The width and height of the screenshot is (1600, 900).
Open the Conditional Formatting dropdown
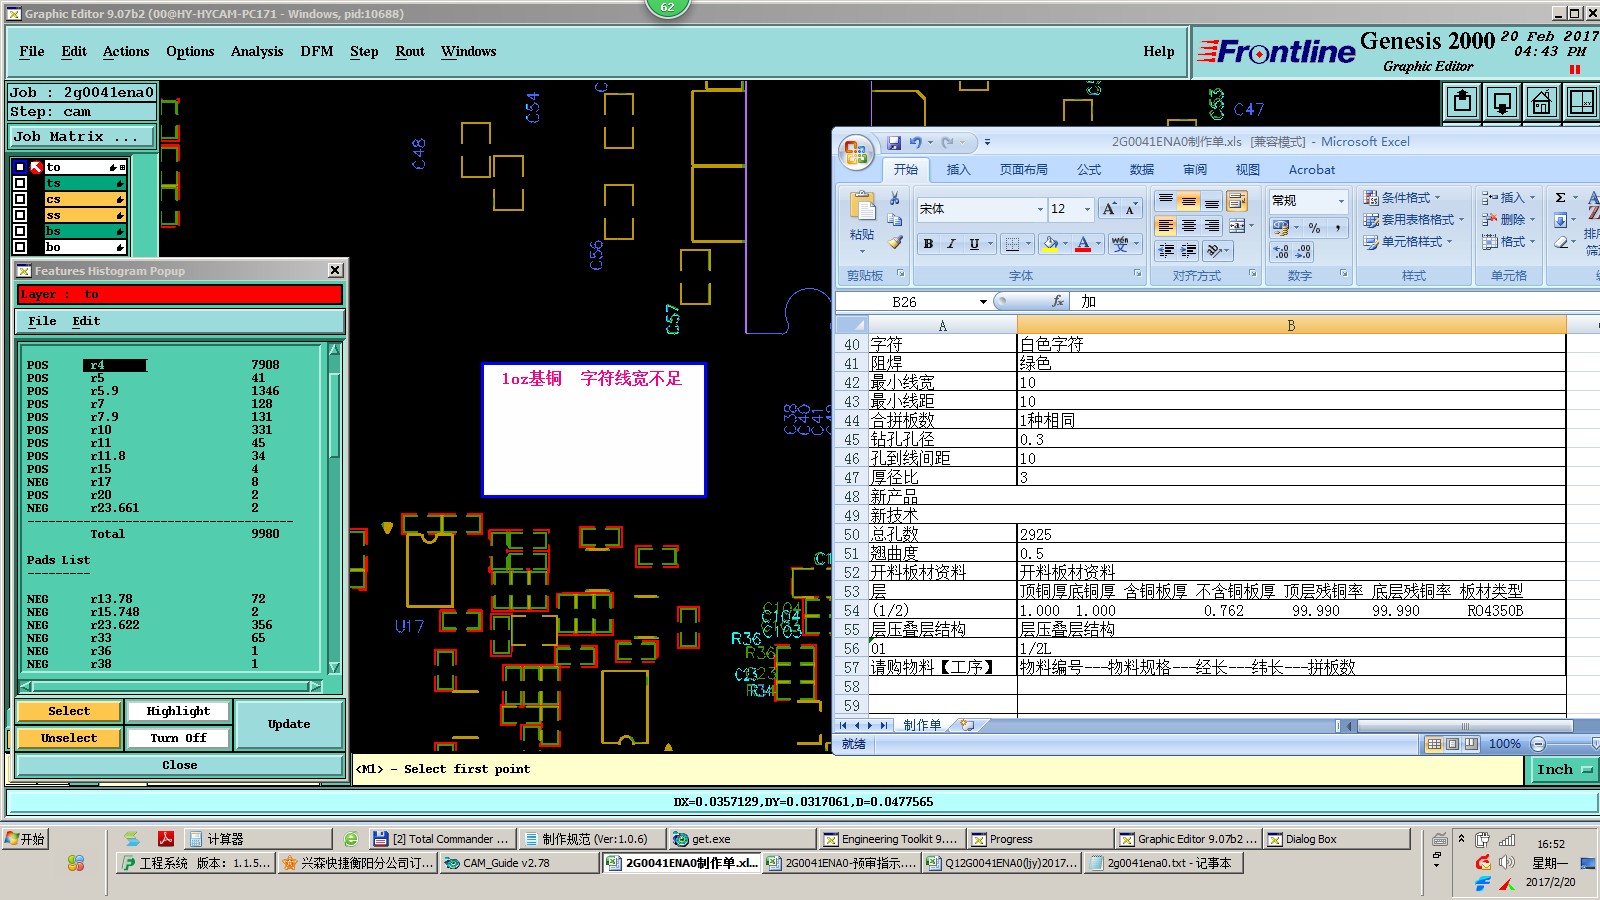[1402, 198]
